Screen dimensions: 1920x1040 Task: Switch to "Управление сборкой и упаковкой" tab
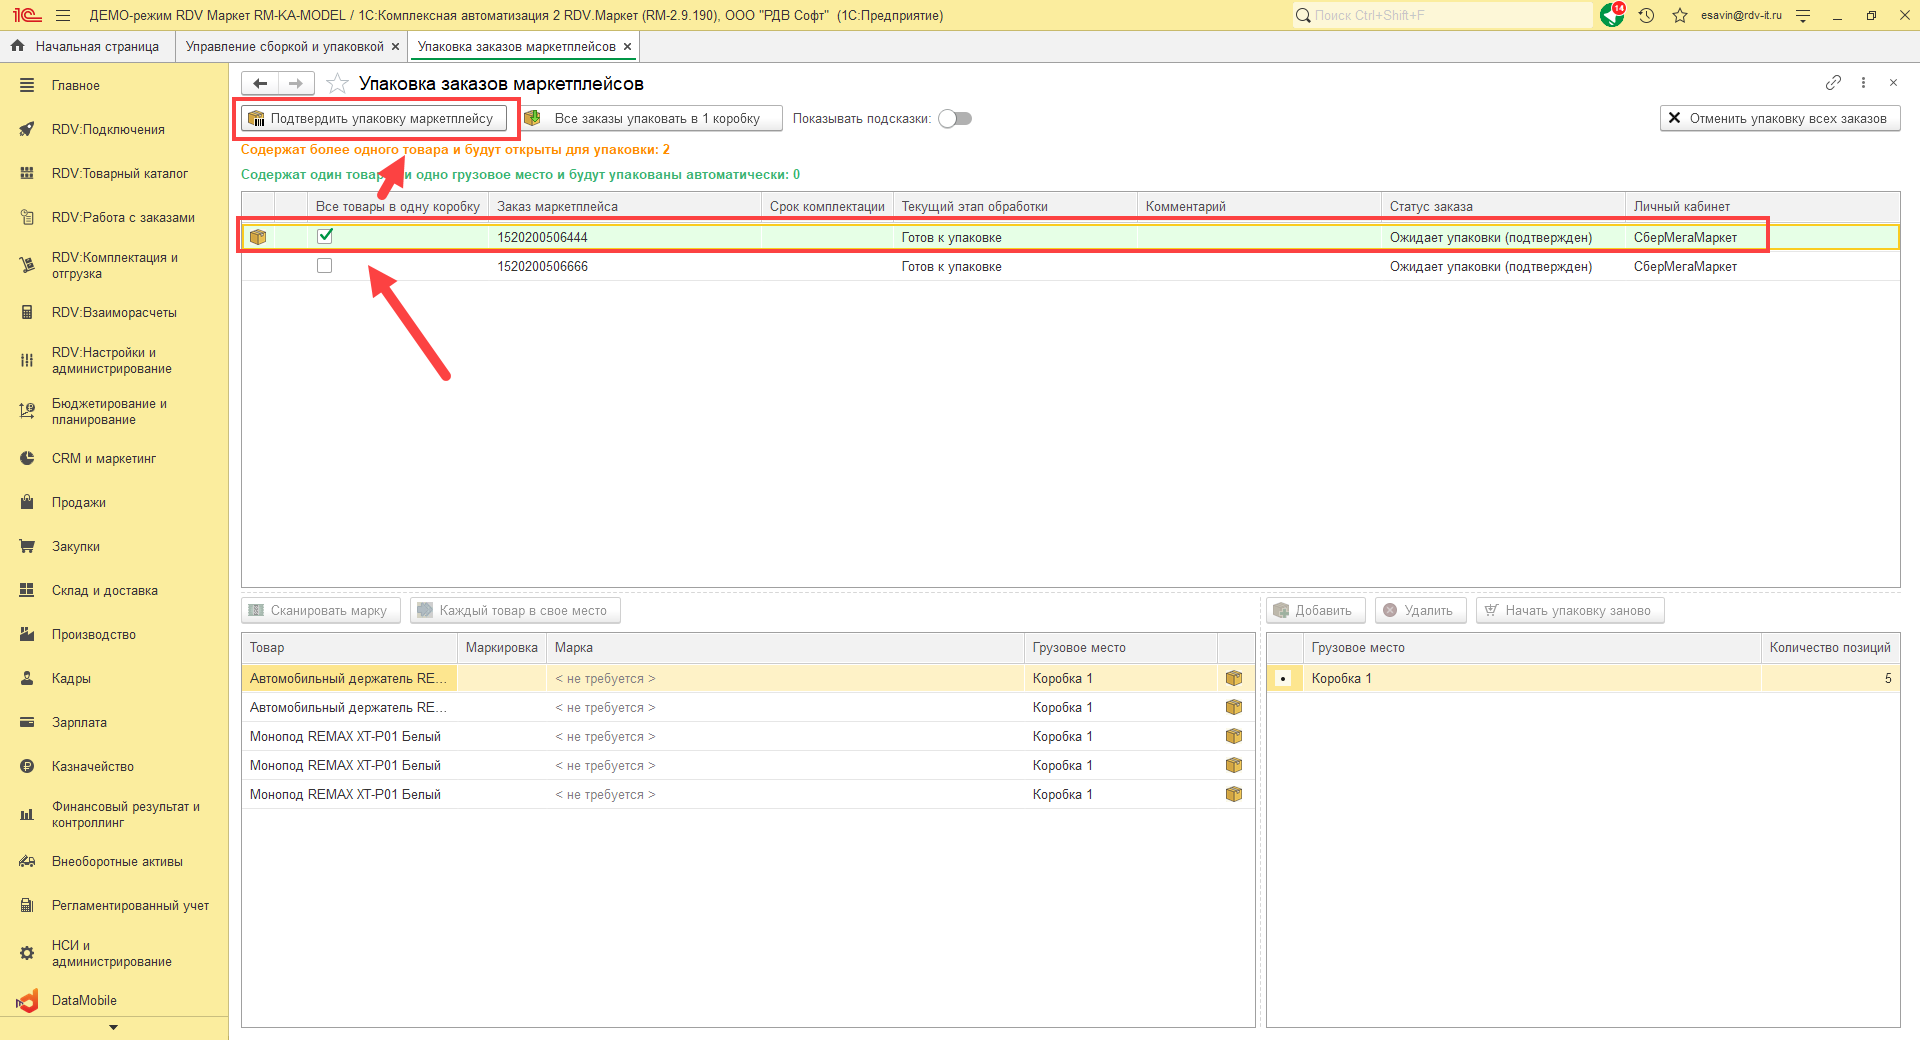(284, 47)
